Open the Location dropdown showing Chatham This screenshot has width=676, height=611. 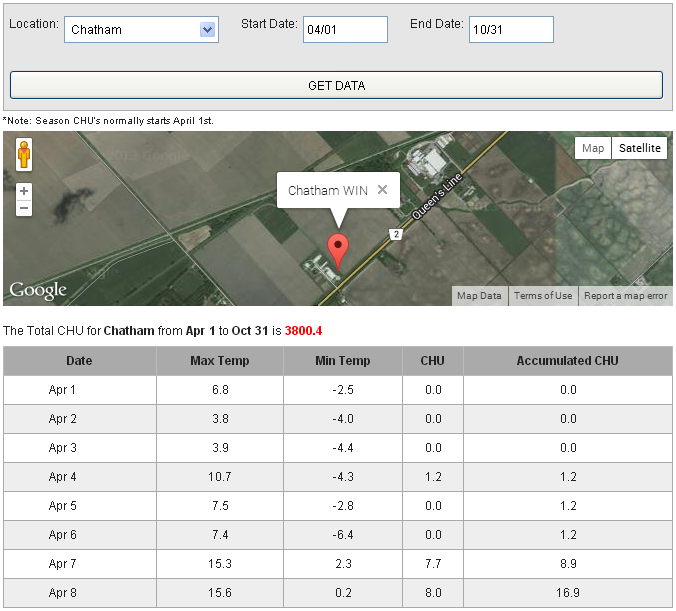[141, 29]
